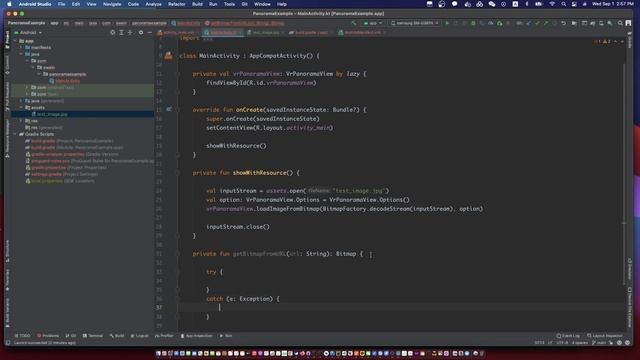
Task: Click the Make Project hammer icon
Action: [x=354, y=23]
